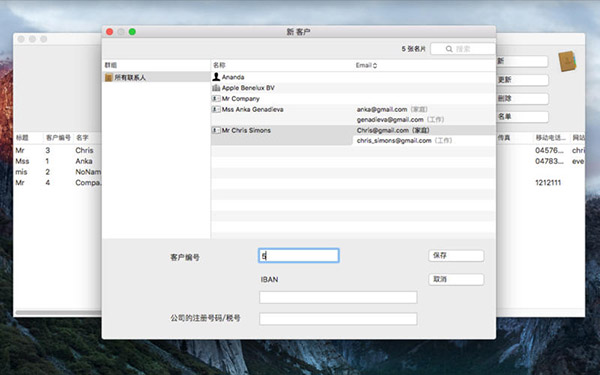Click the 名称 column header

pos(219,65)
